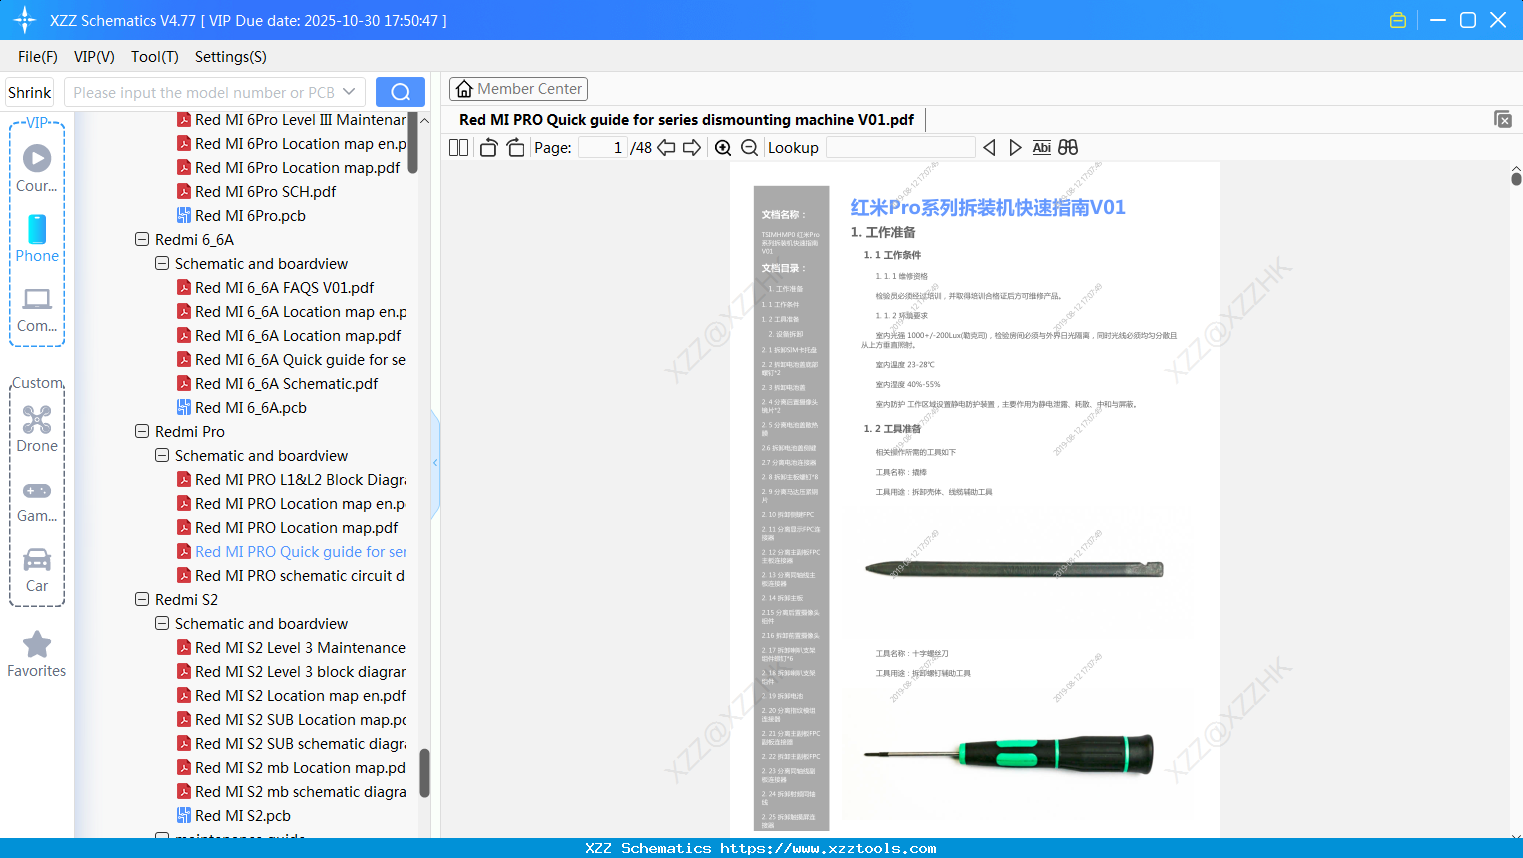The height and width of the screenshot is (858, 1523).
Task: Click the Lookup text field
Action: click(x=900, y=148)
